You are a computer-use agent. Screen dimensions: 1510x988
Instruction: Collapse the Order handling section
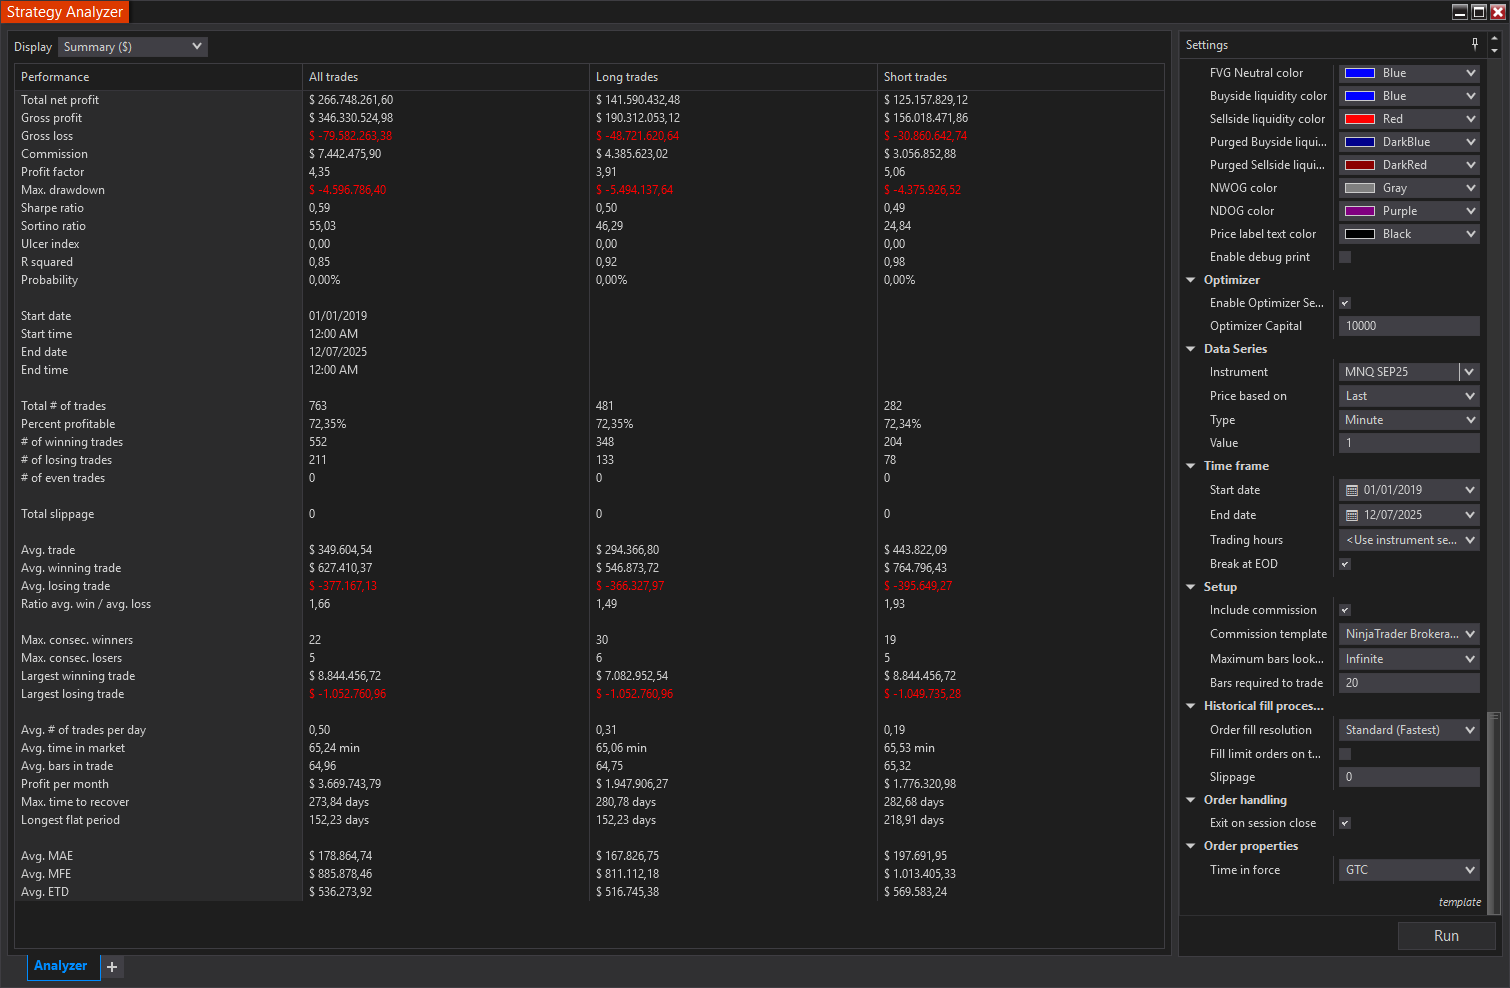click(1190, 799)
